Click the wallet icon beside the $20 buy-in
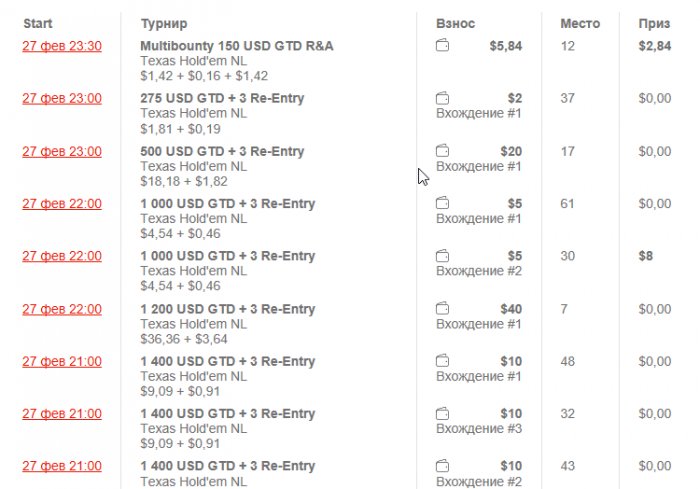700x489 pixels. (443, 151)
